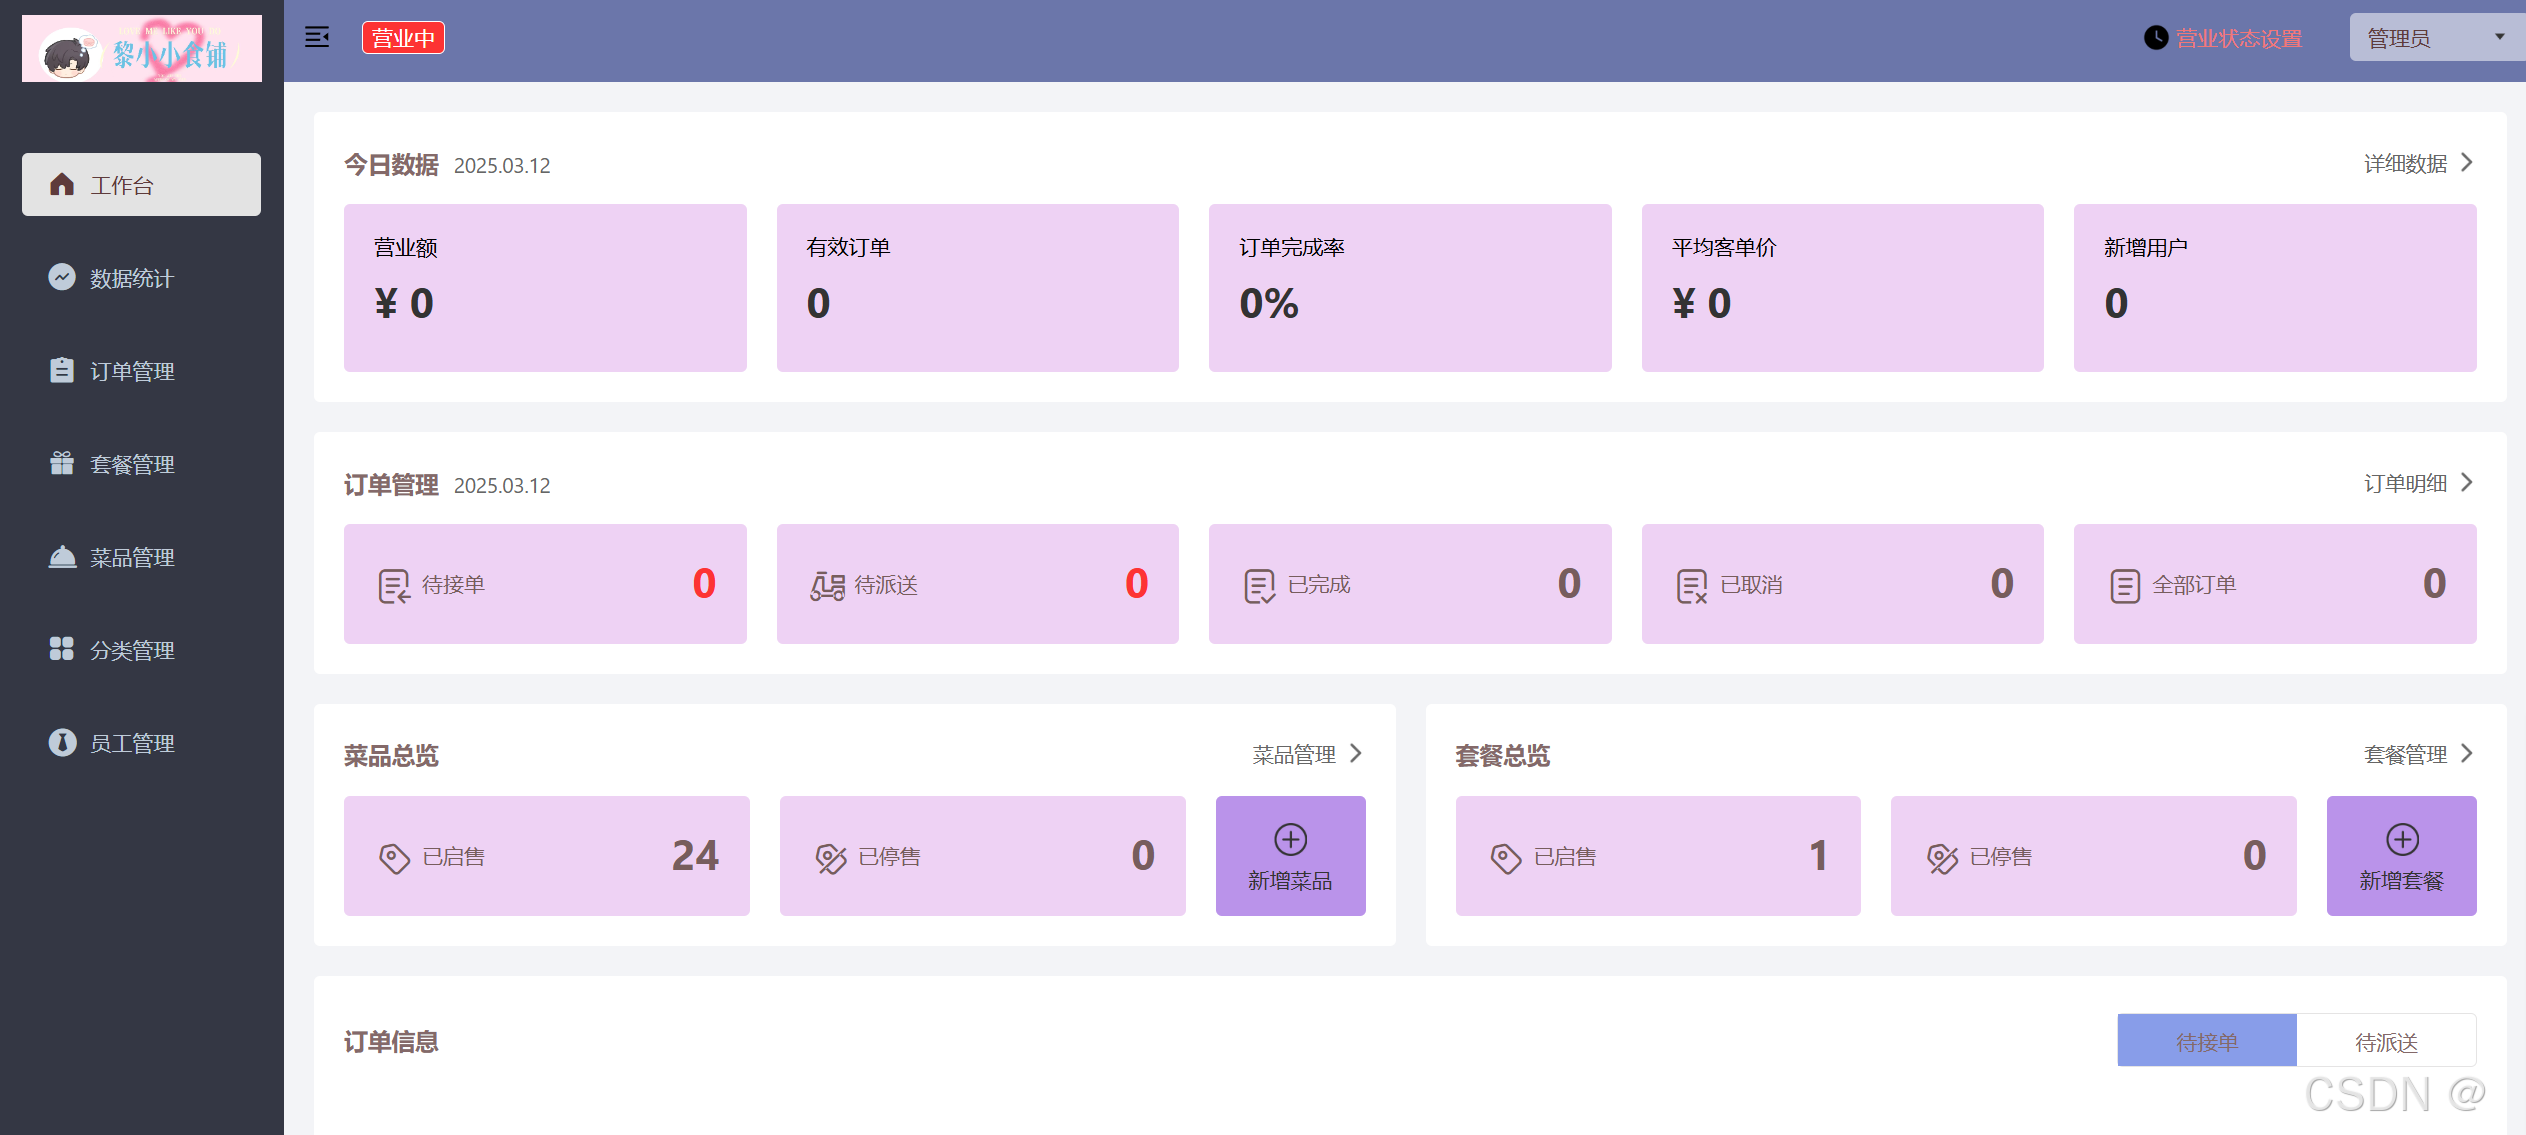Open the 菜品管理 link in 菜品总览
Viewport: 2526px width, 1135px height.
1294,754
